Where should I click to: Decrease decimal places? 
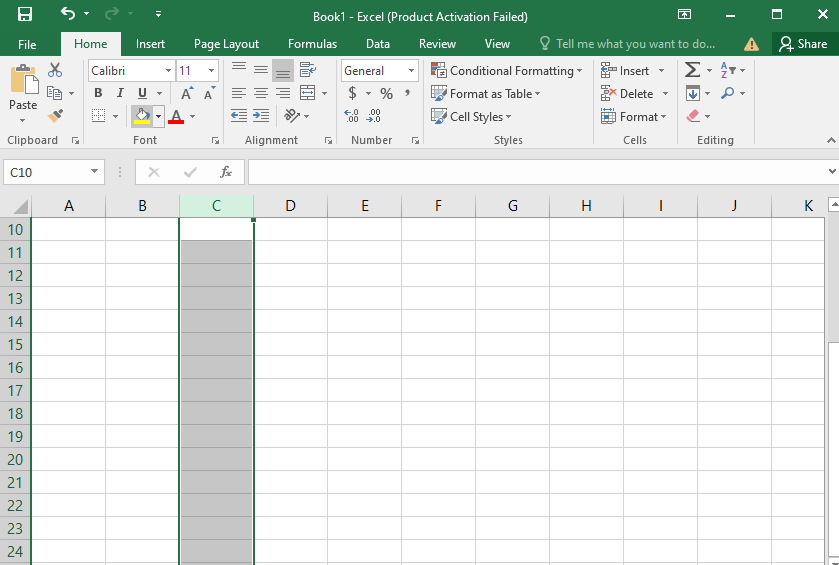pos(374,116)
